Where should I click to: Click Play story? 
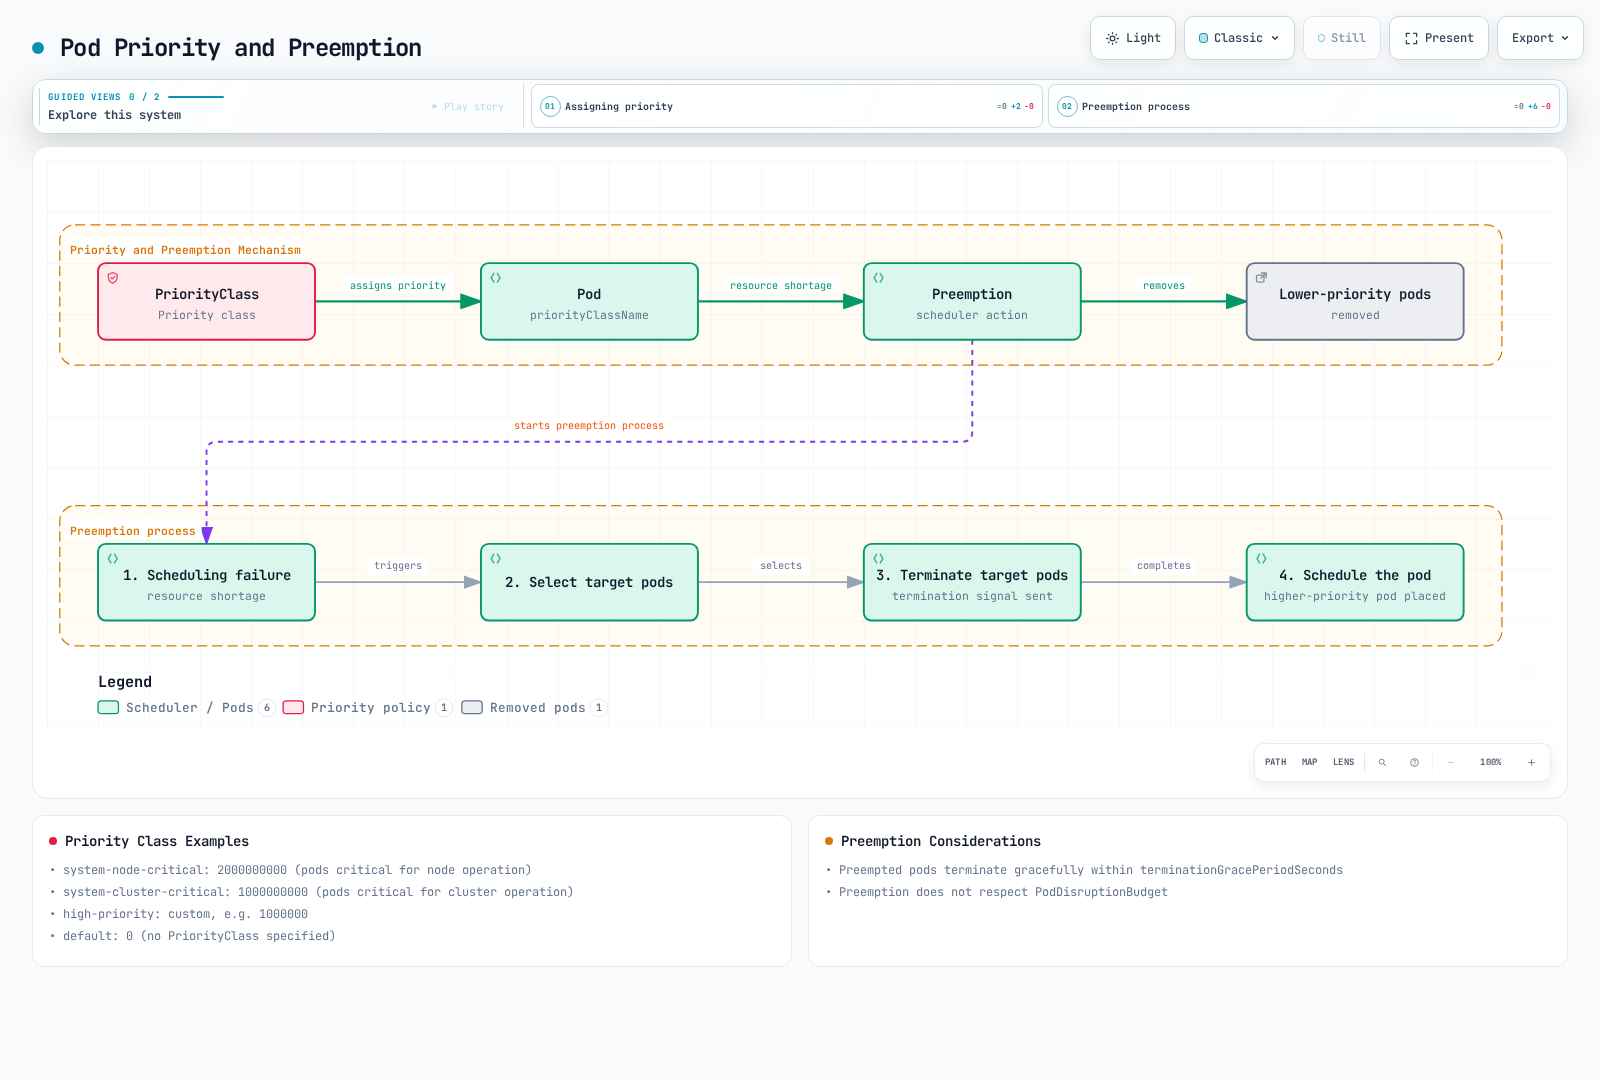468,106
